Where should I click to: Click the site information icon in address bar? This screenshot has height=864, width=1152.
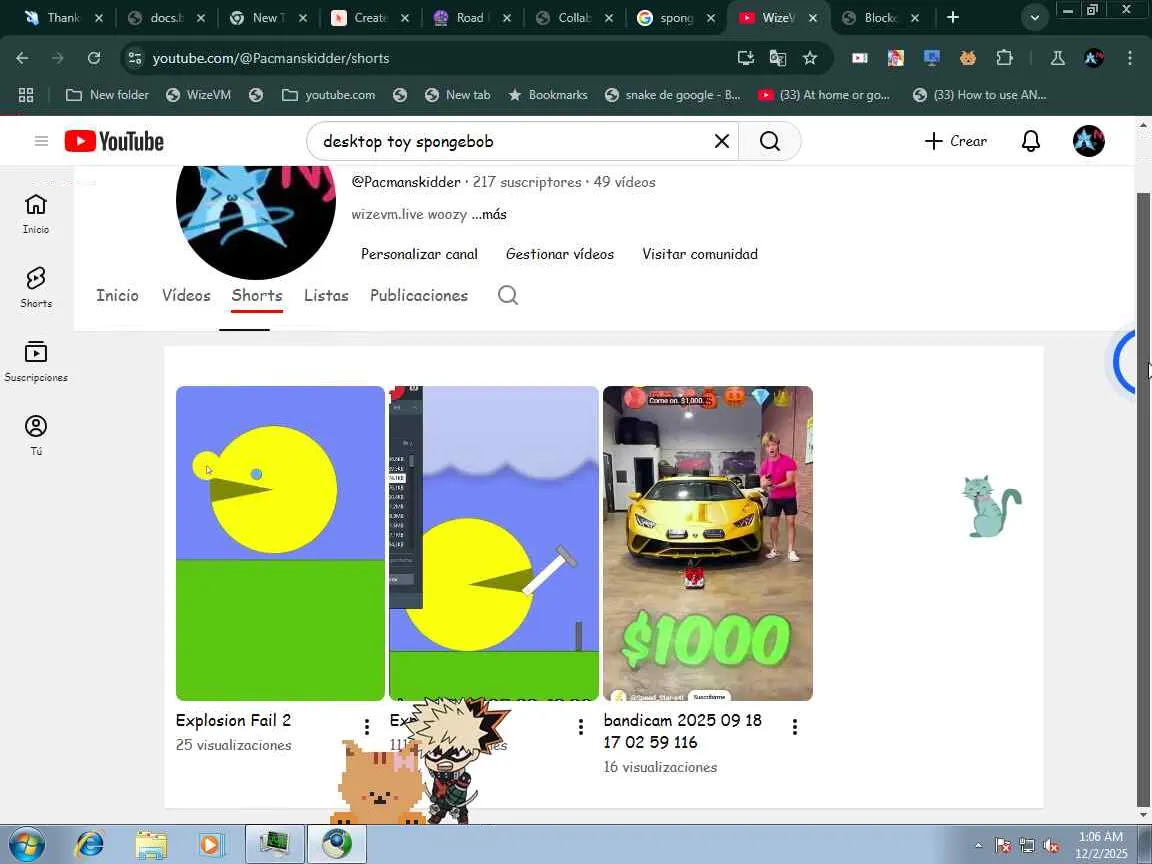[134, 58]
